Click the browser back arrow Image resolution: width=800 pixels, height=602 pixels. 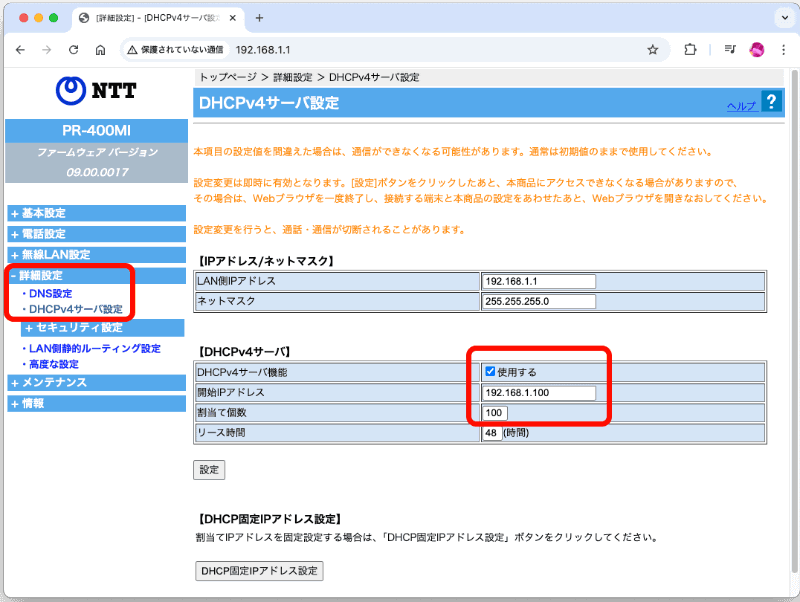[20, 49]
